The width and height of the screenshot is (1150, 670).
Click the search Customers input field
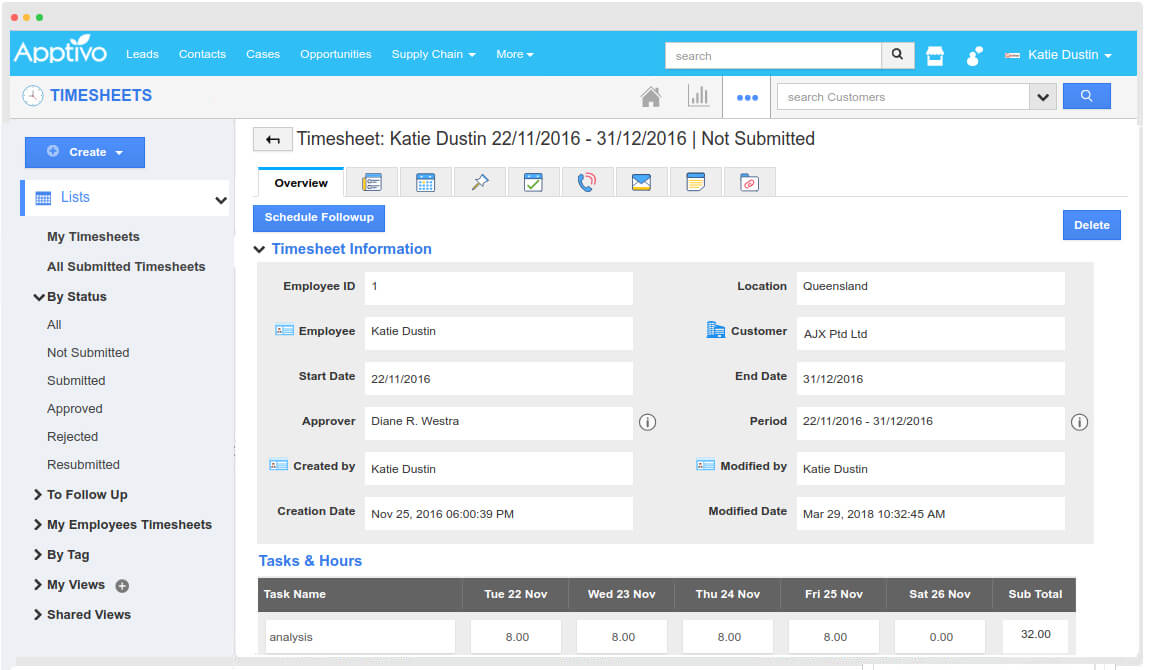(x=902, y=97)
